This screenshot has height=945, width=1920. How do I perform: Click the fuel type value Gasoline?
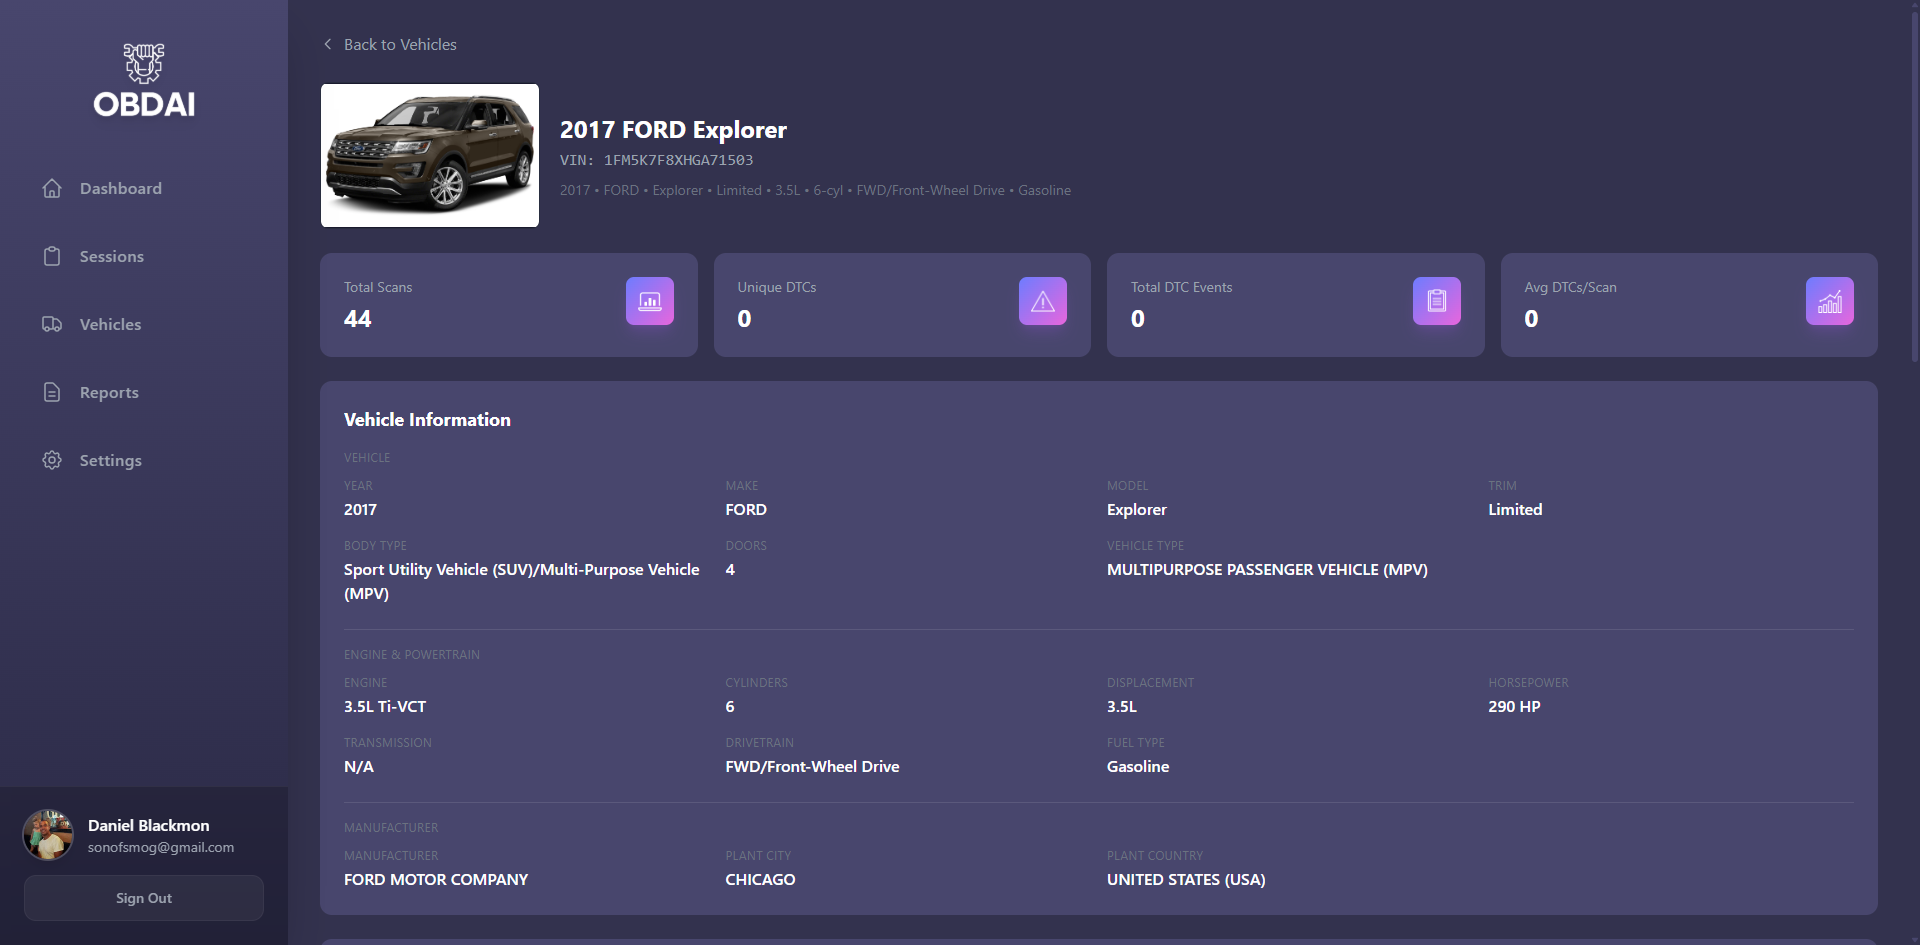(x=1138, y=766)
